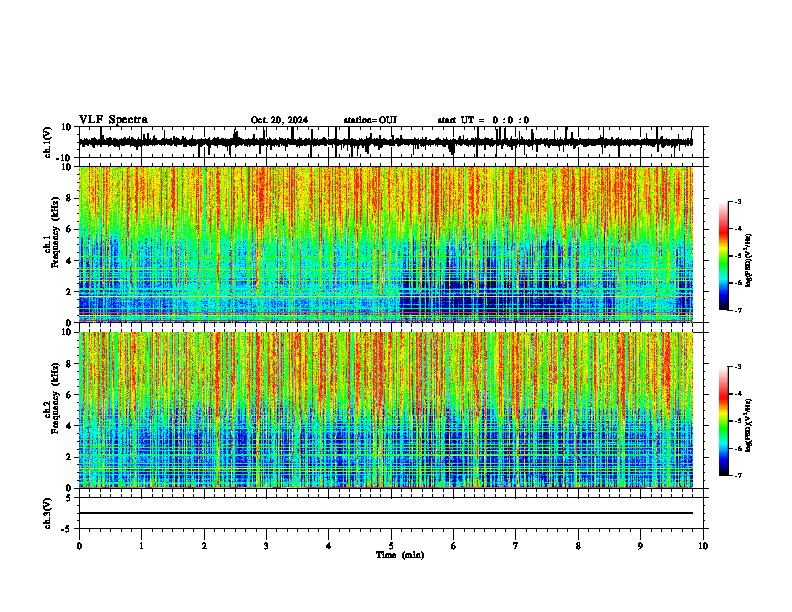The image size is (792, 612).
Task: Click the ch.1 "Frequency (kHz)" axis title
Action: (54, 232)
